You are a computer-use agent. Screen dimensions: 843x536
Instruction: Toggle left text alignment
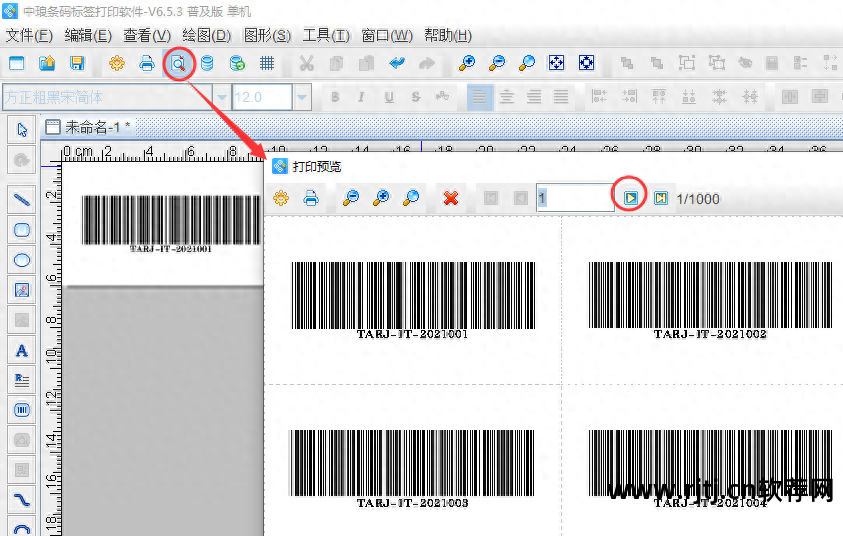[x=480, y=97]
